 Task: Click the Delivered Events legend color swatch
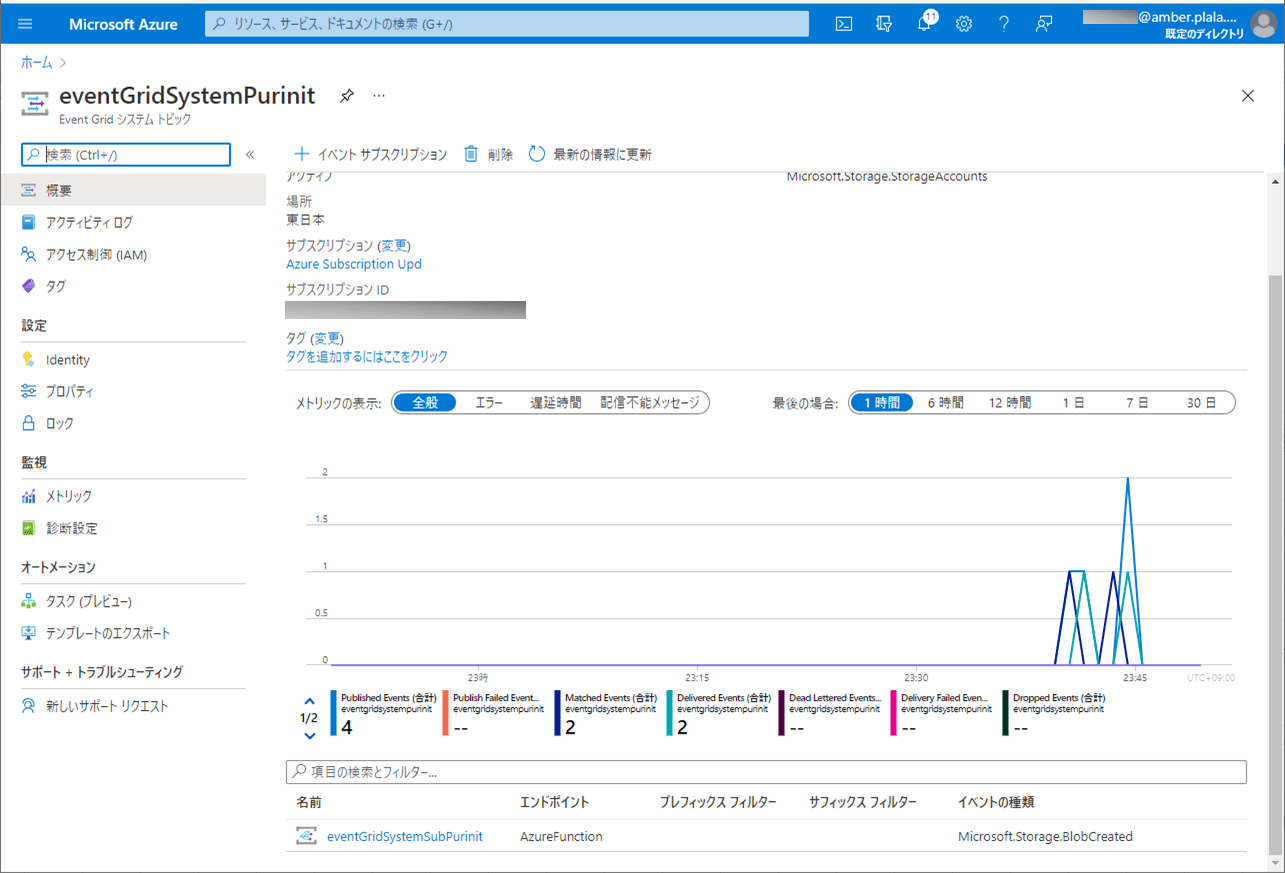point(669,713)
